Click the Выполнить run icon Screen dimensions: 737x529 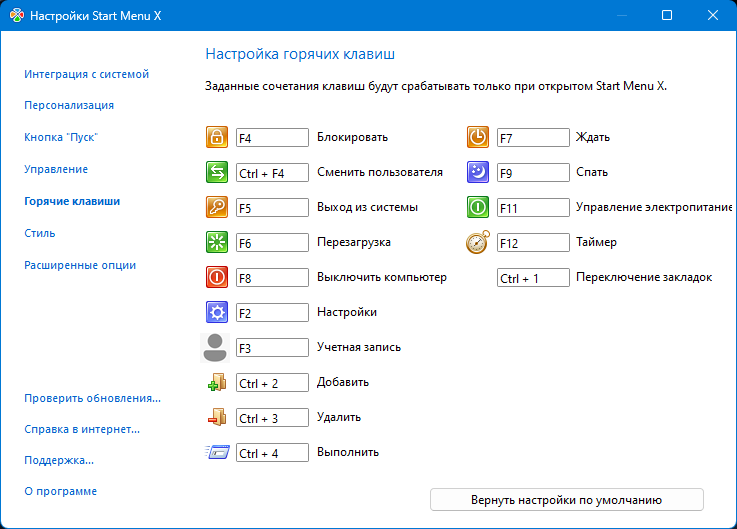click(x=216, y=453)
